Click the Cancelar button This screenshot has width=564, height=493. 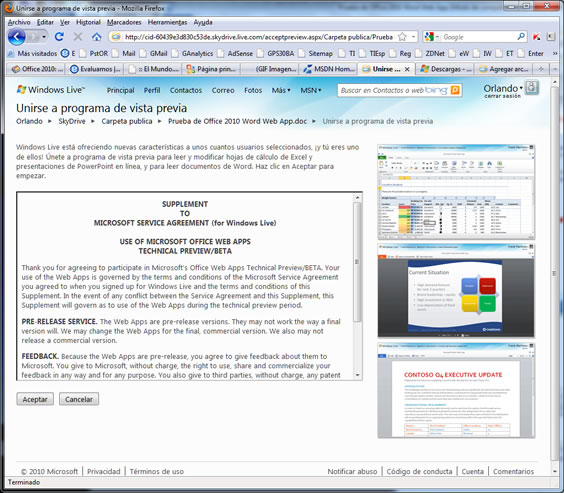coord(79,399)
